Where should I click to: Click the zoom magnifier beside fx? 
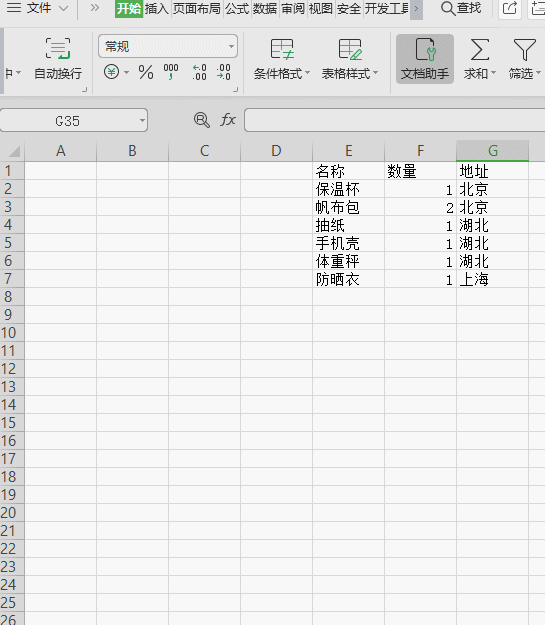(202, 120)
